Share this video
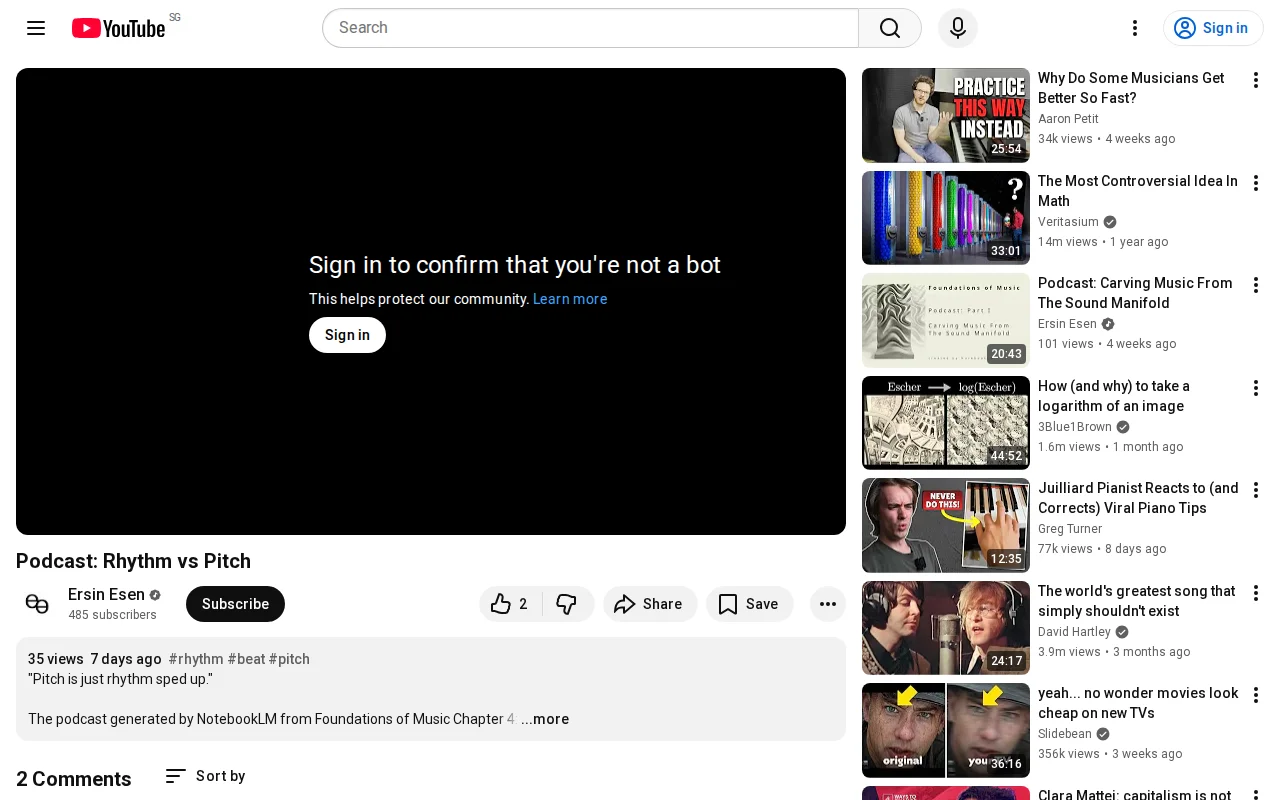 click(x=650, y=604)
